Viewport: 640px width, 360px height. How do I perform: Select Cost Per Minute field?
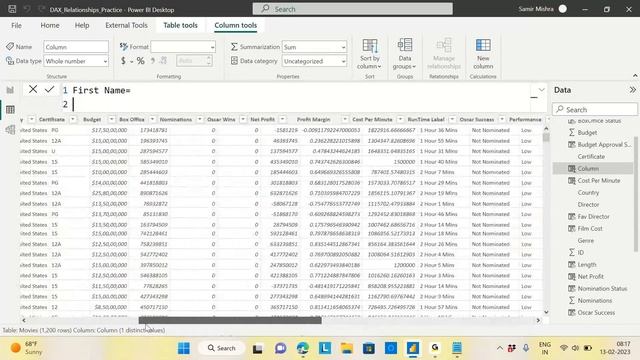598,180
